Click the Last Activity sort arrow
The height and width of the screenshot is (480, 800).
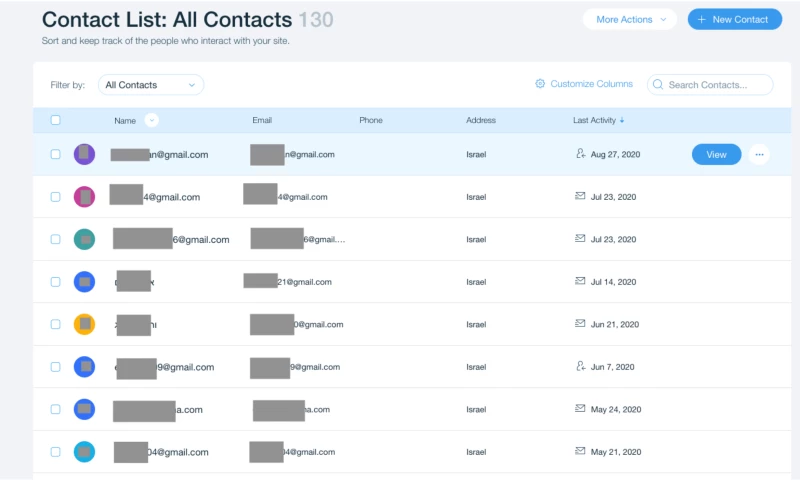(x=622, y=121)
